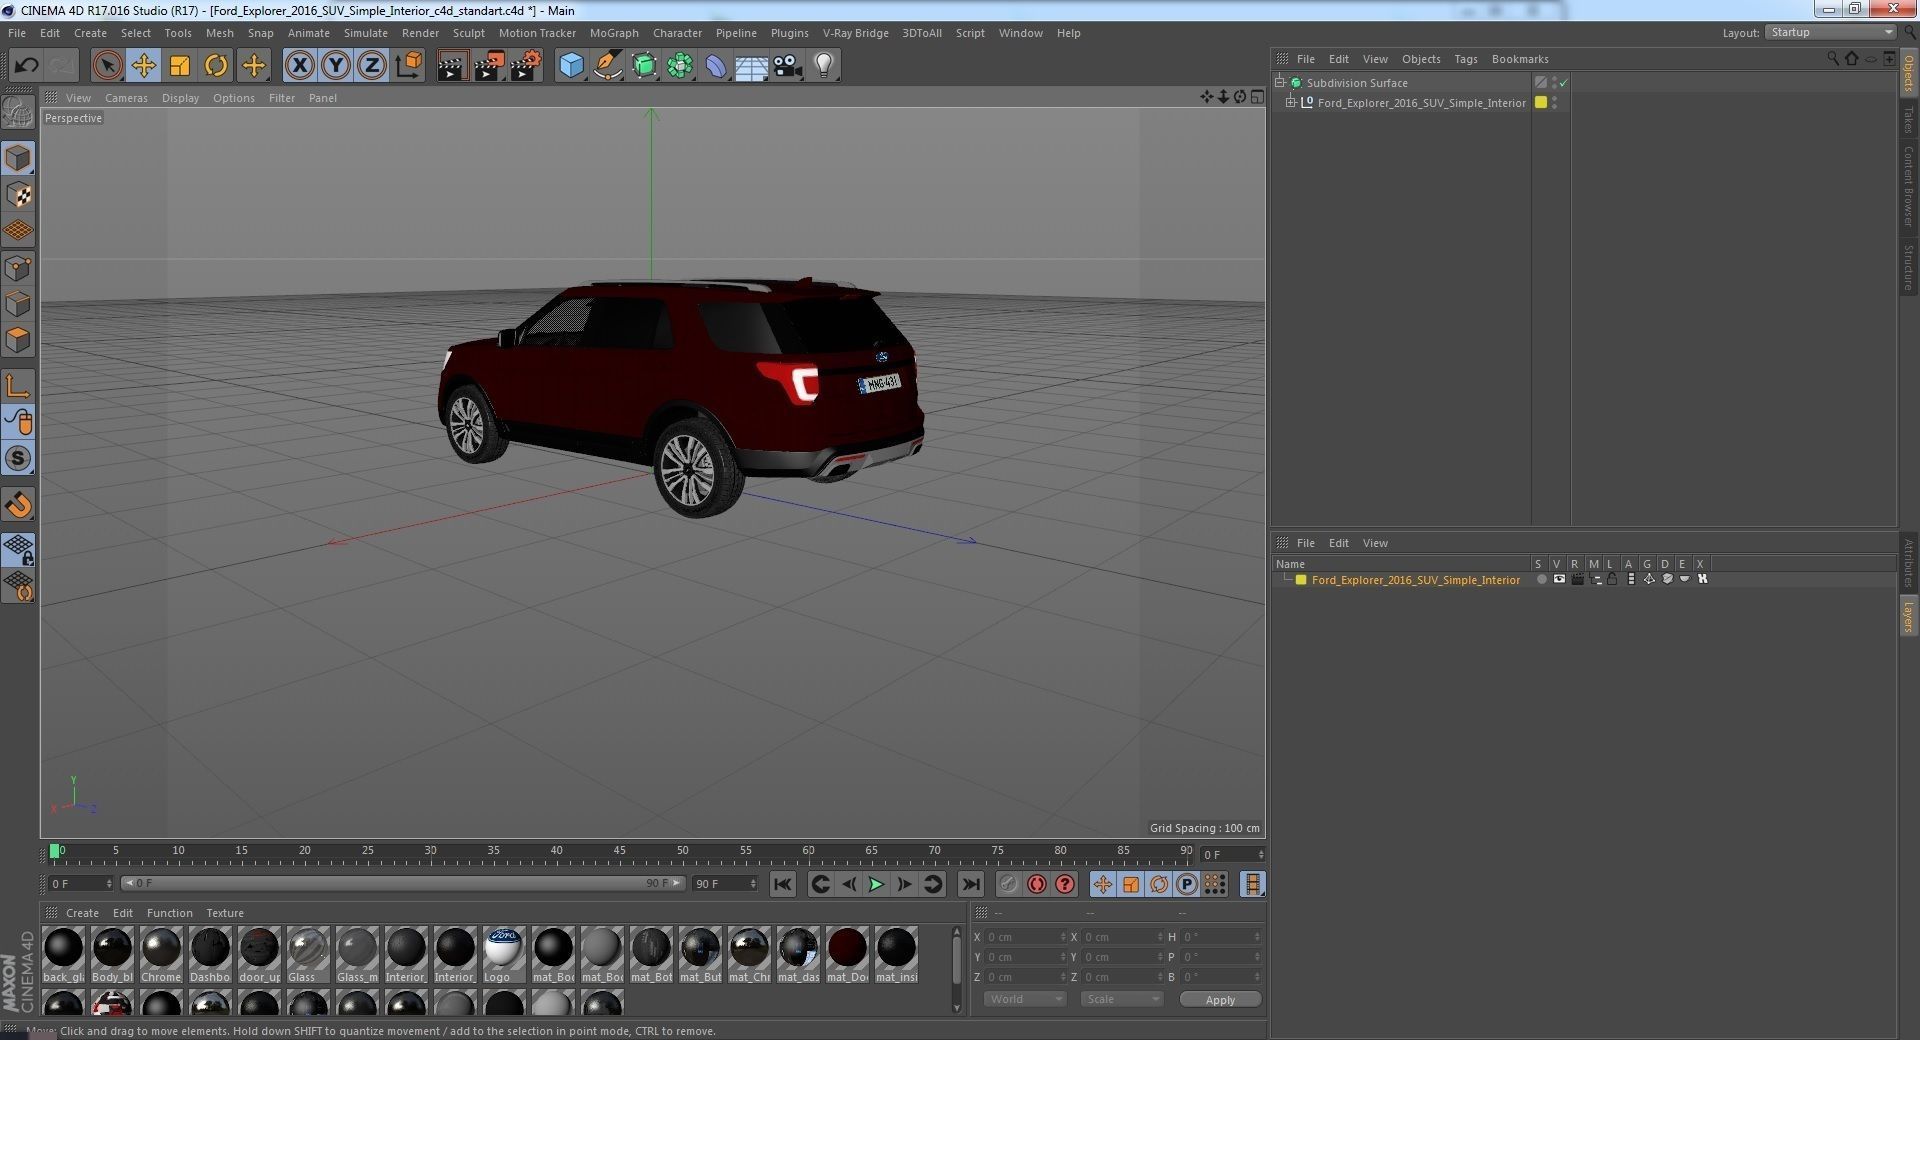Click the Enable Axis icon
Viewport: 1920px width, 1158px height.
[18, 386]
